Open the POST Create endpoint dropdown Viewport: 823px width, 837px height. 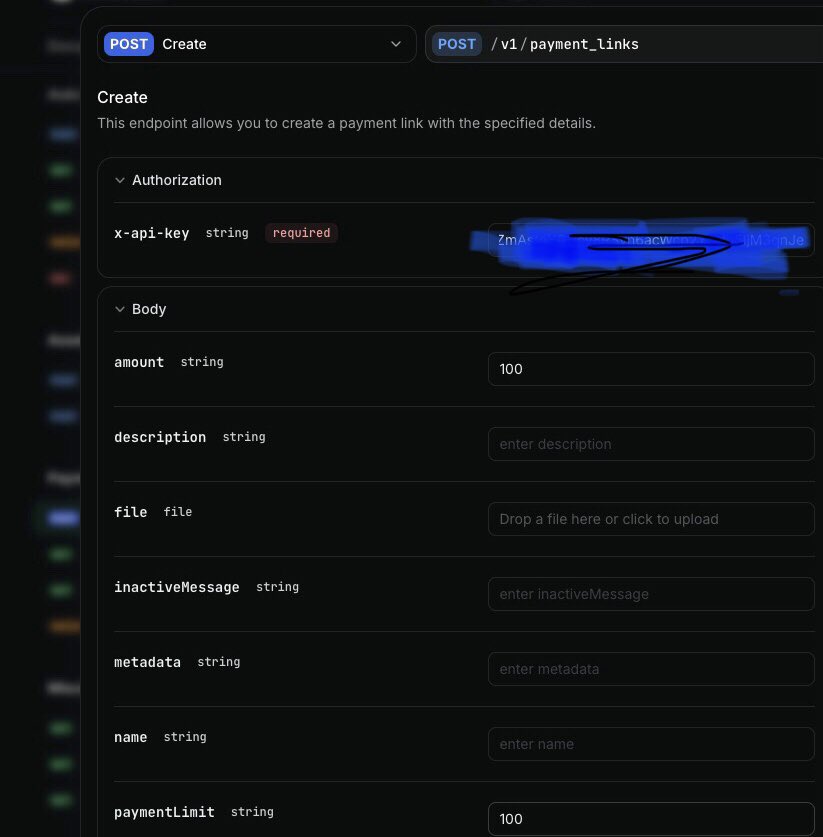(257, 44)
